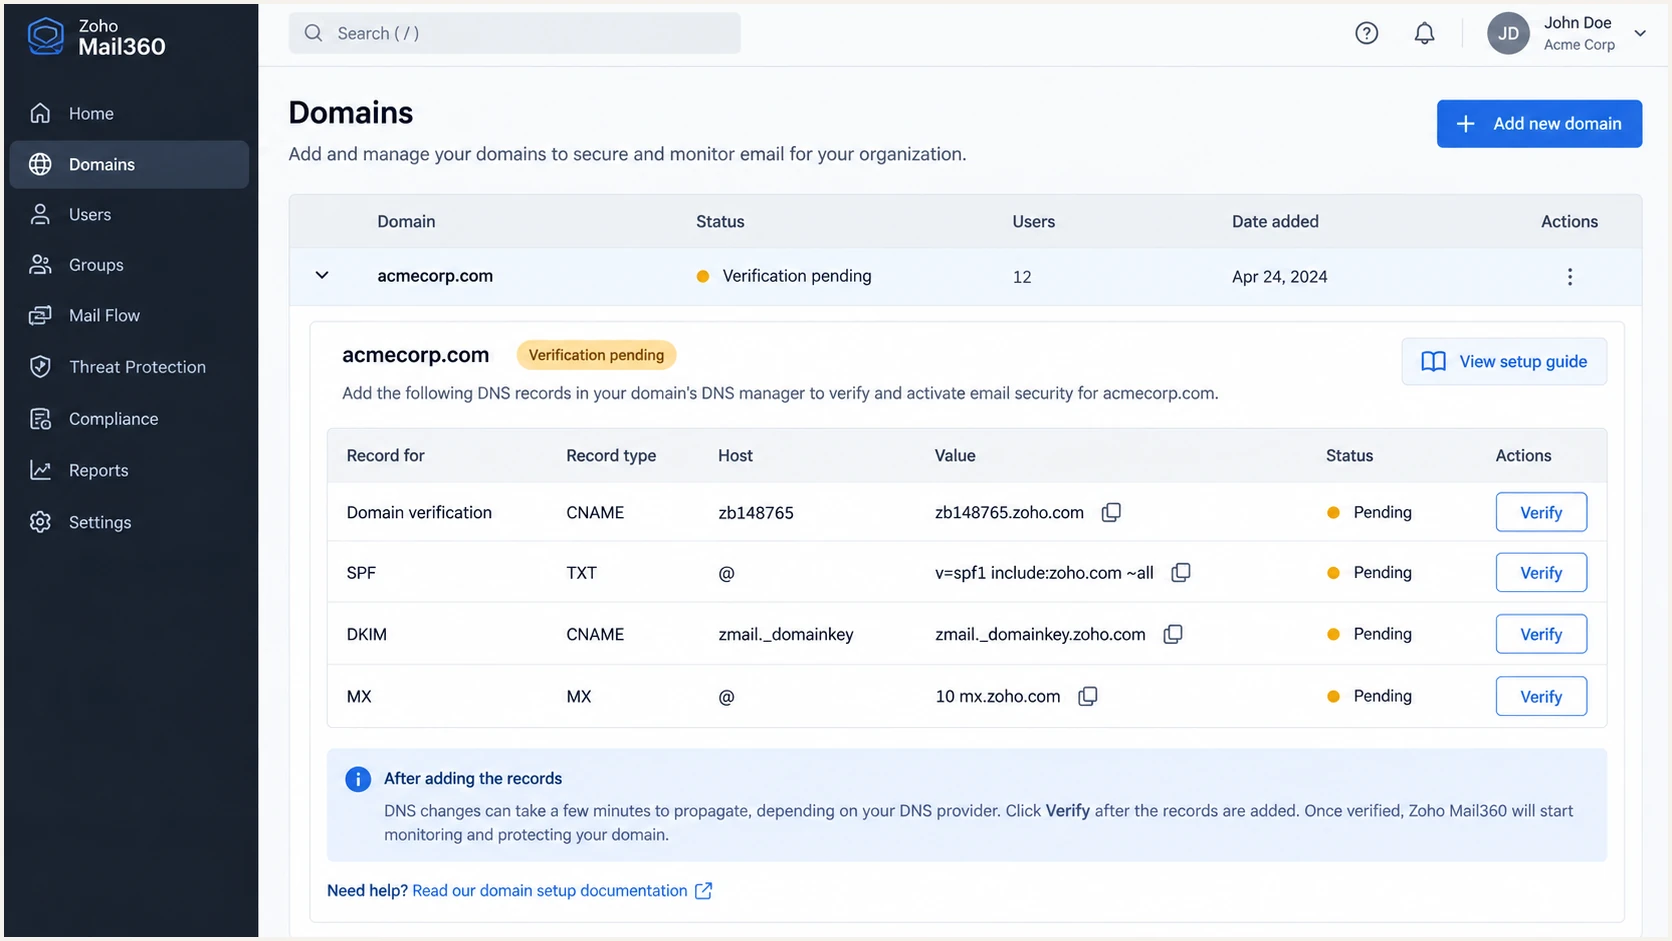Viewport: 1672px width, 941px height.
Task: Open Compliance sidebar icon
Action: pyautogui.click(x=40, y=419)
